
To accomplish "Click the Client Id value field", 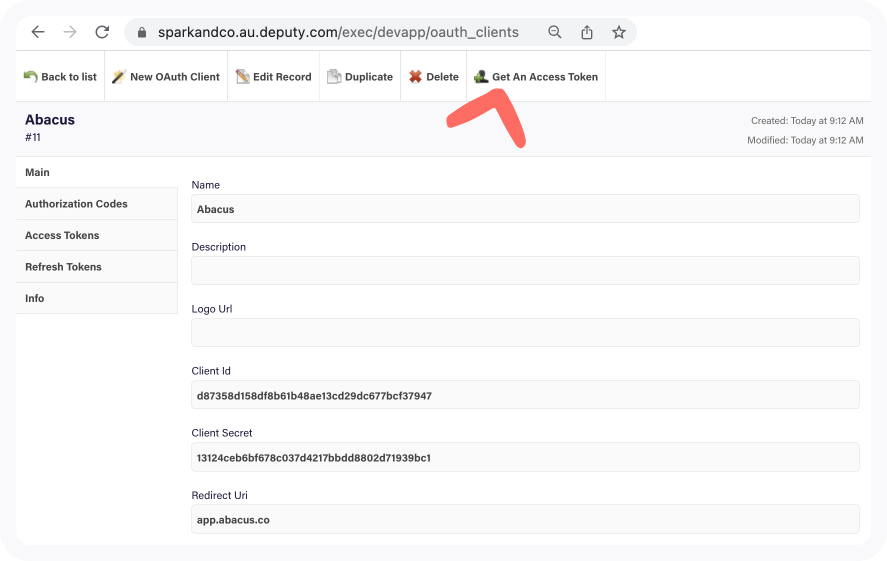I will [x=525, y=395].
